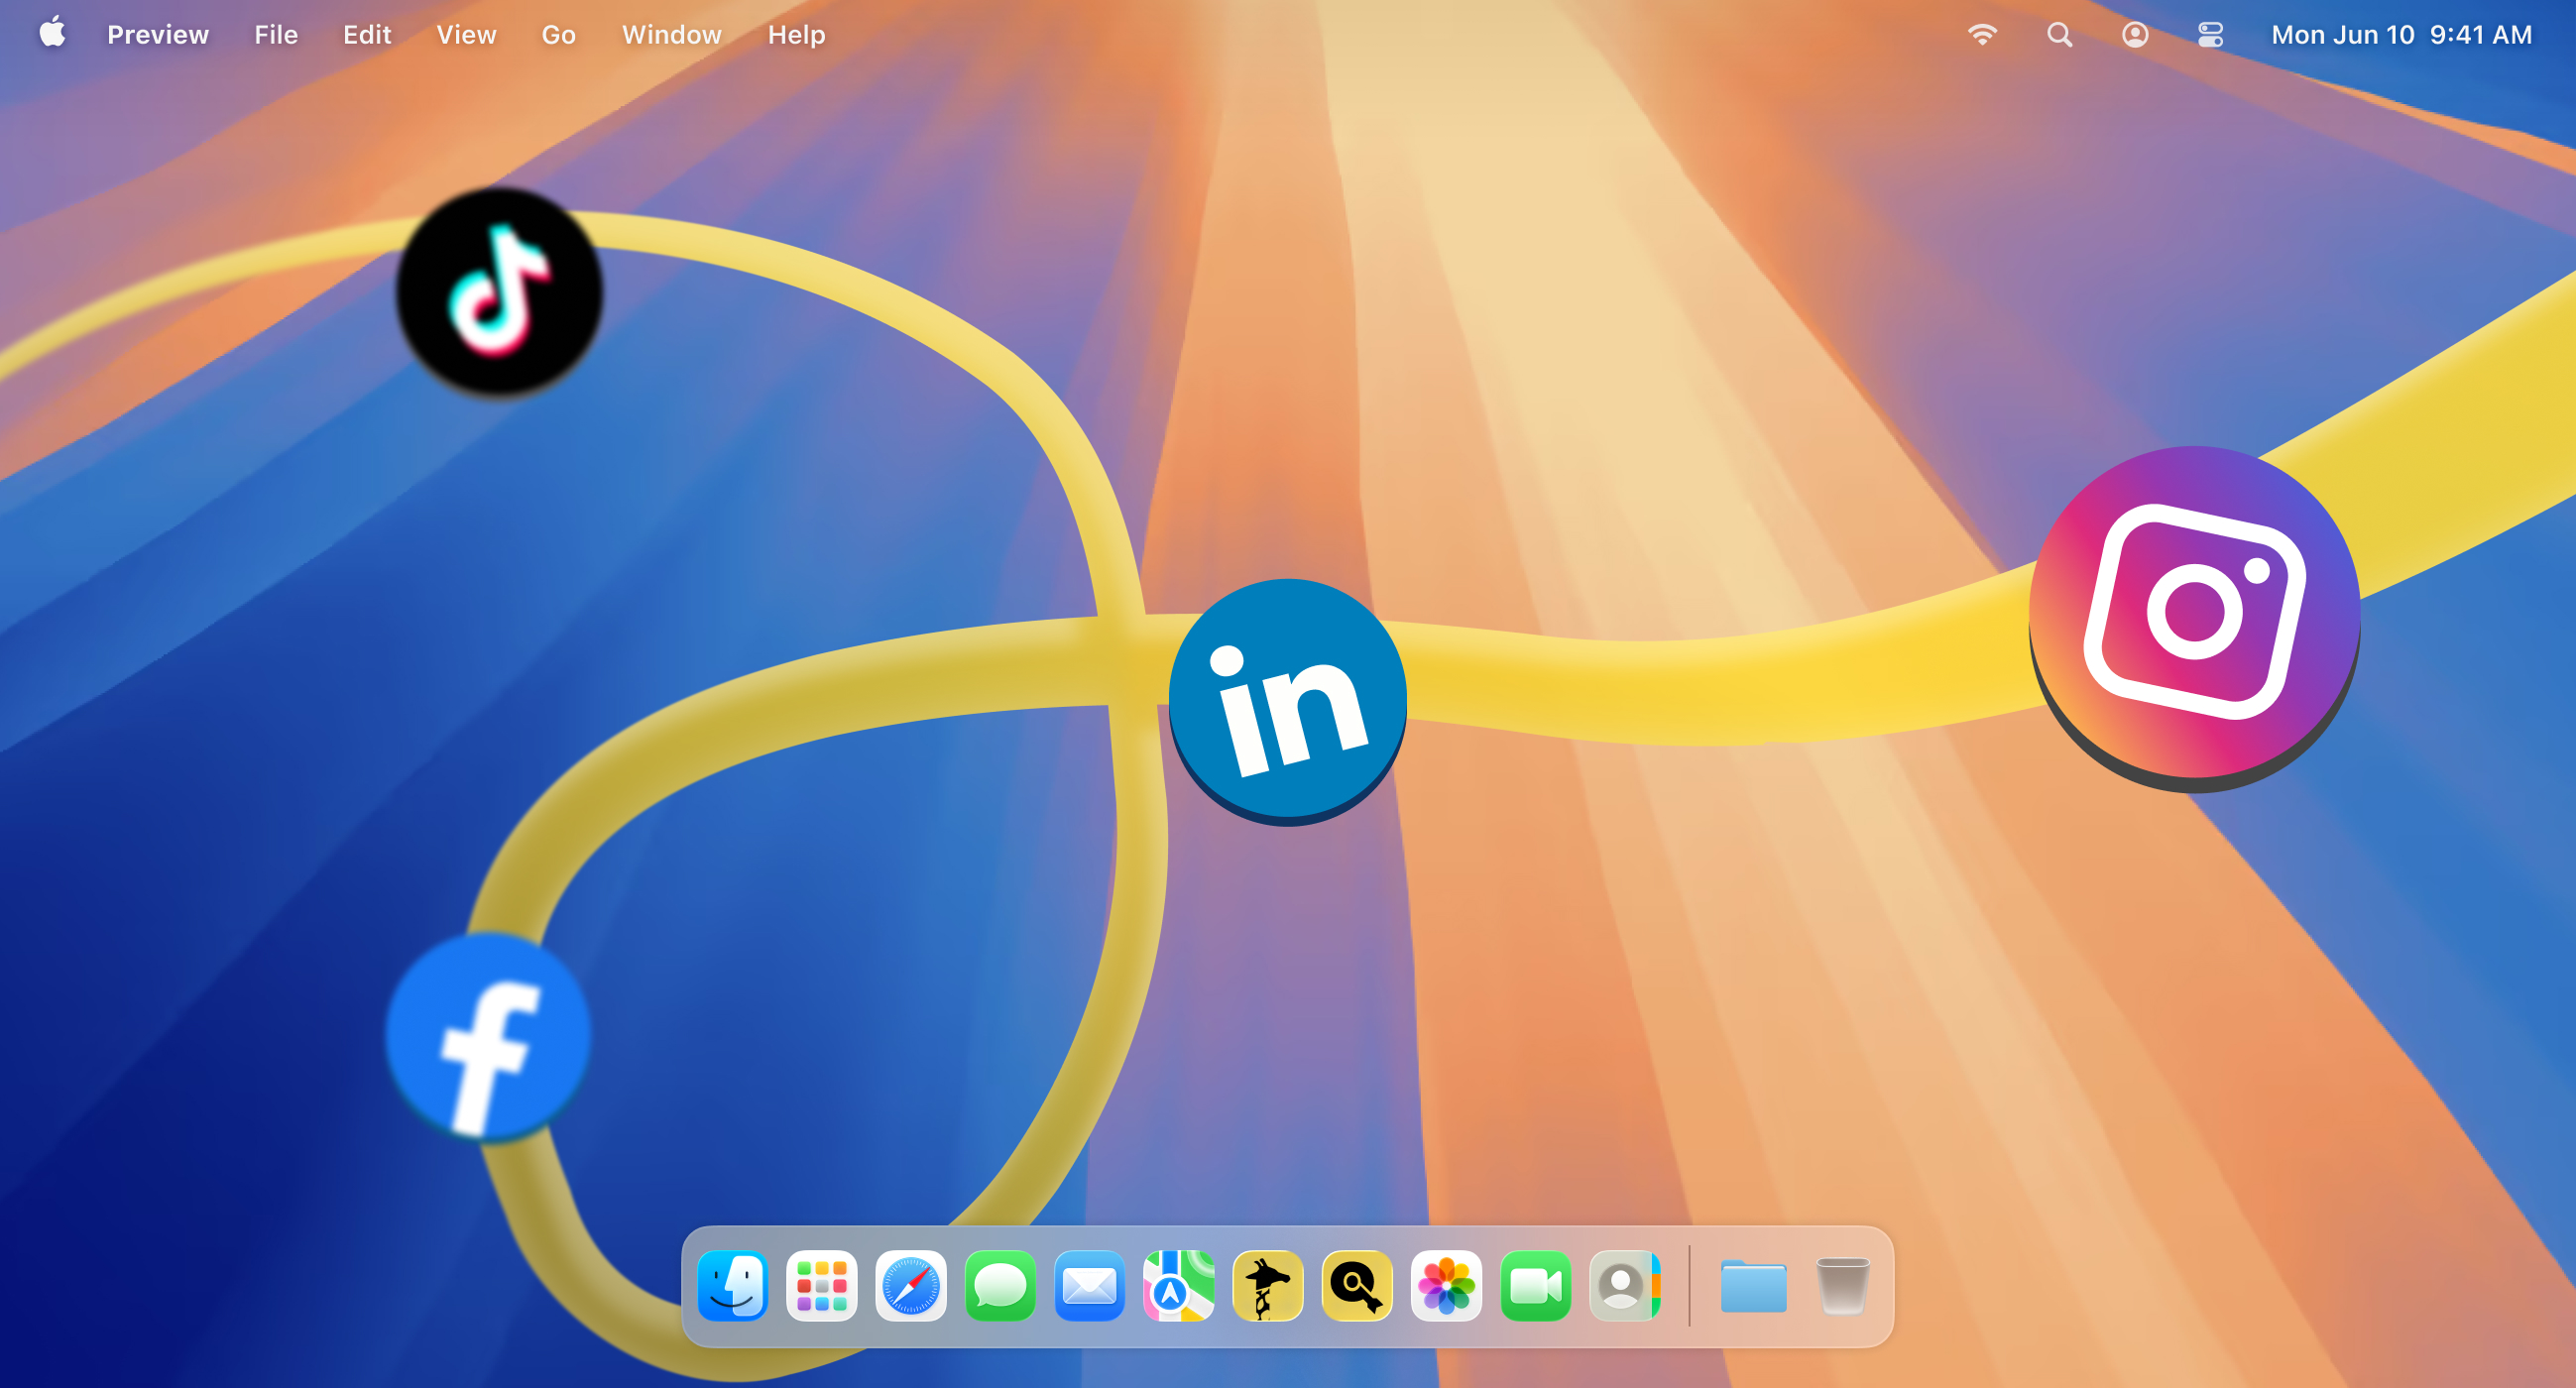Open Messages from the Dock

[x=1000, y=1286]
